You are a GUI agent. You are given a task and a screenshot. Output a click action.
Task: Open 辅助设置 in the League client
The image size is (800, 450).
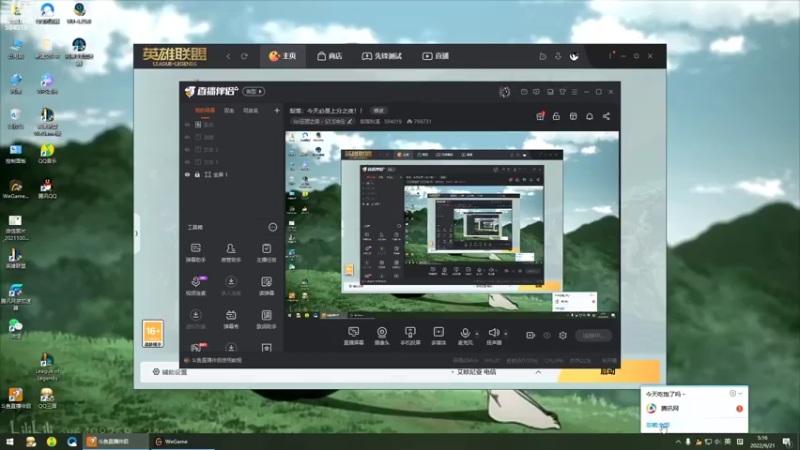click(170, 372)
